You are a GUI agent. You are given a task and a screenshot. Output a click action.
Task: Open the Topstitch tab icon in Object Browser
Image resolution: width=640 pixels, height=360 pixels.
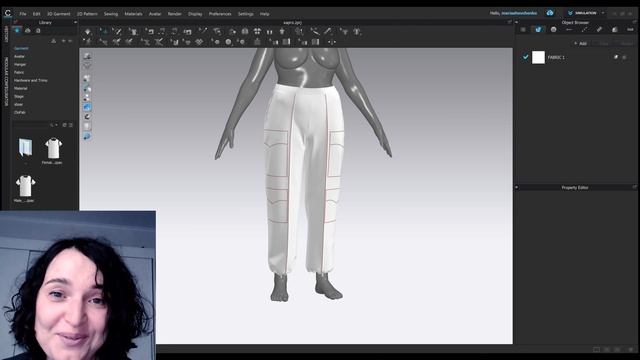[x=584, y=29]
